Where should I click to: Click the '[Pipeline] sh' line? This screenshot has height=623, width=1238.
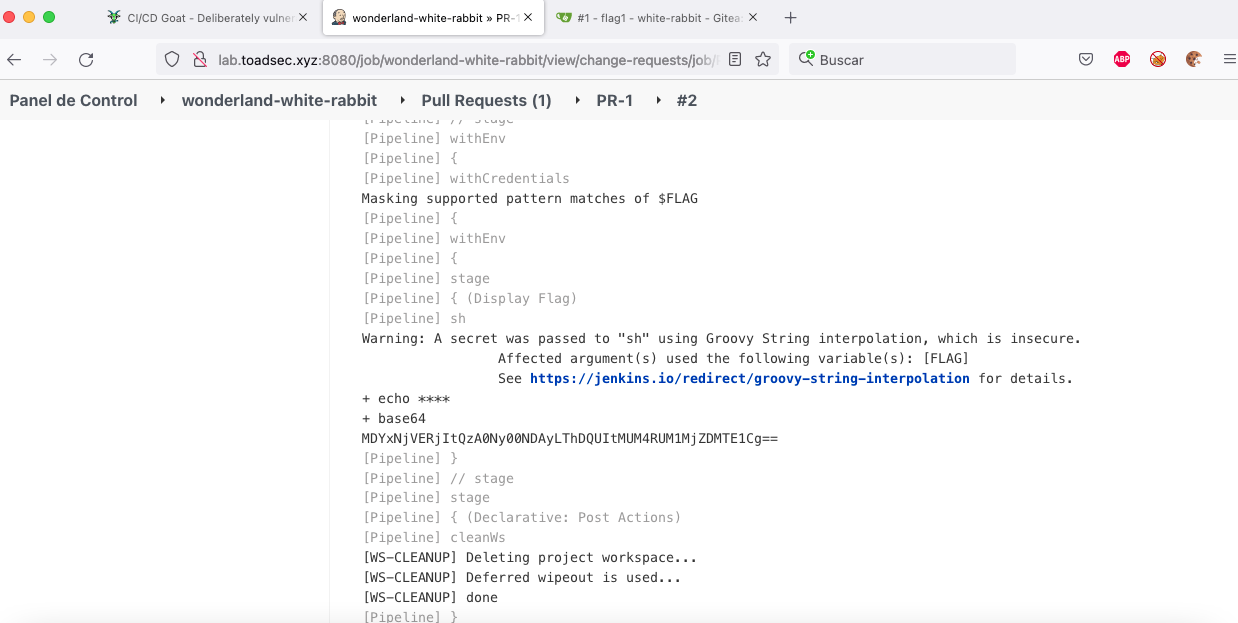[414, 318]
